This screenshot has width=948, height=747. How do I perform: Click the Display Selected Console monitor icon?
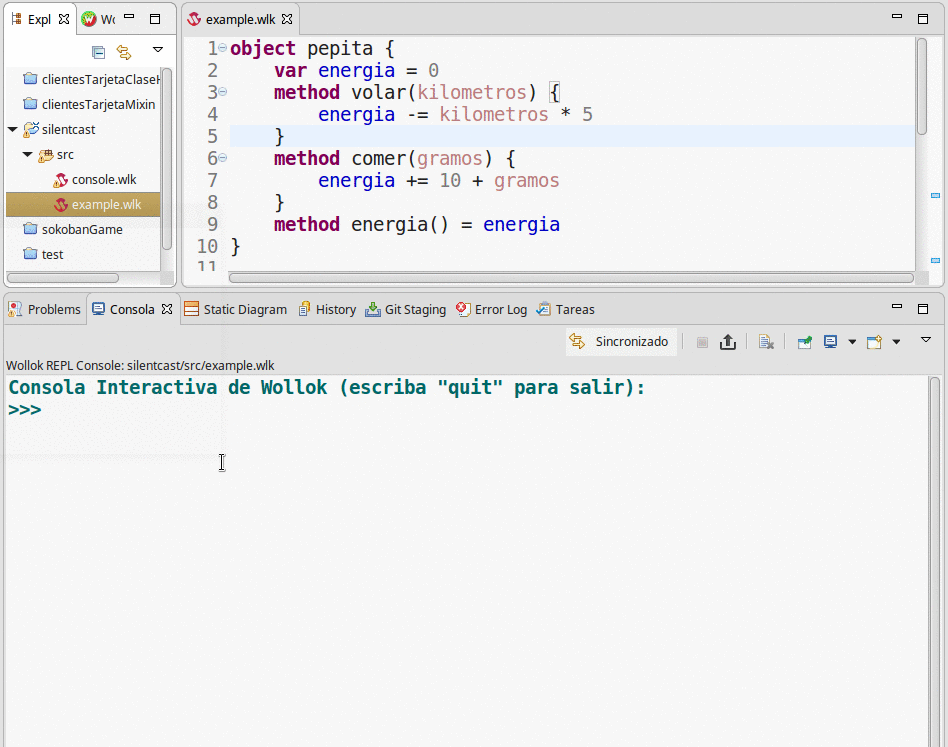(x=830, y=342)
